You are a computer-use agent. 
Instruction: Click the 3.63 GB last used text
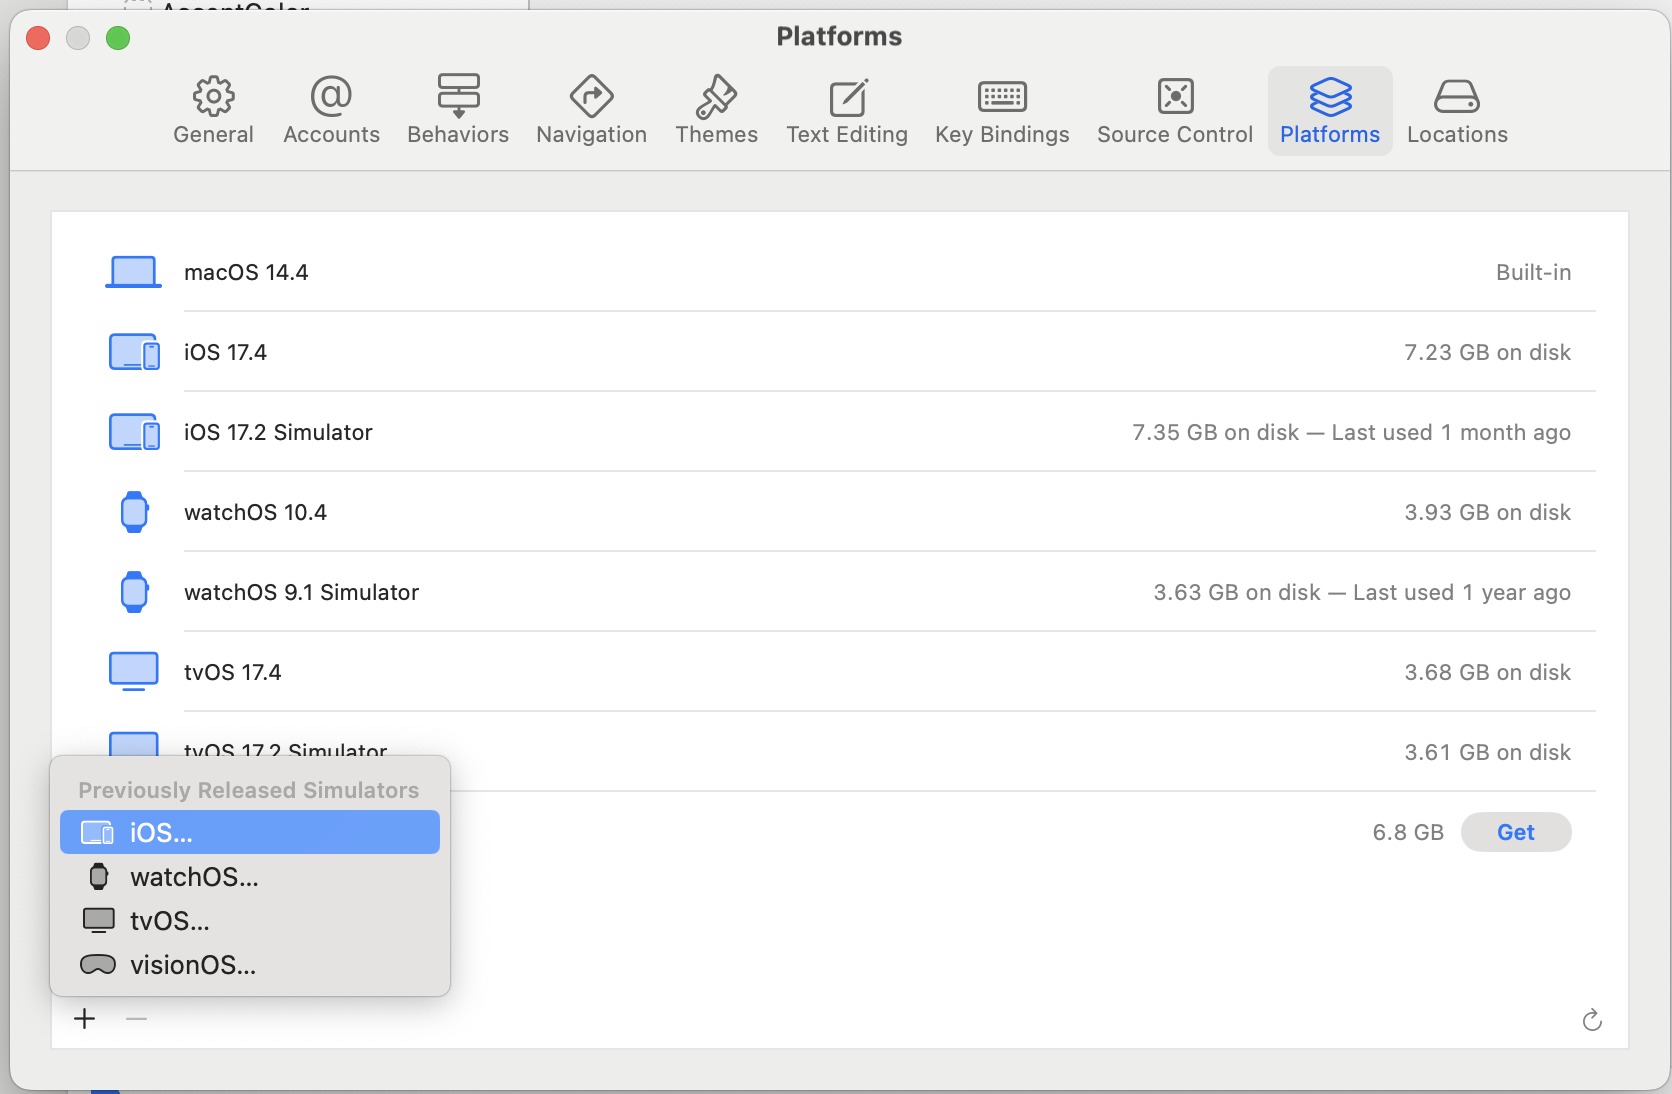coord(1362,592)
